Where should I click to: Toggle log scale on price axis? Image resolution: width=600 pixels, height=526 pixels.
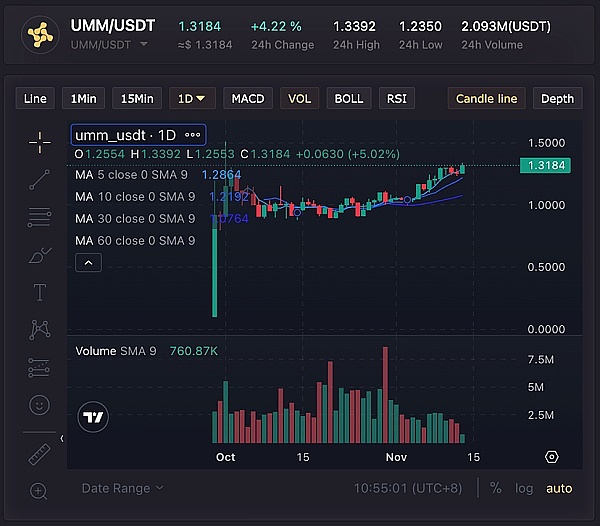(x=524, y=488)
